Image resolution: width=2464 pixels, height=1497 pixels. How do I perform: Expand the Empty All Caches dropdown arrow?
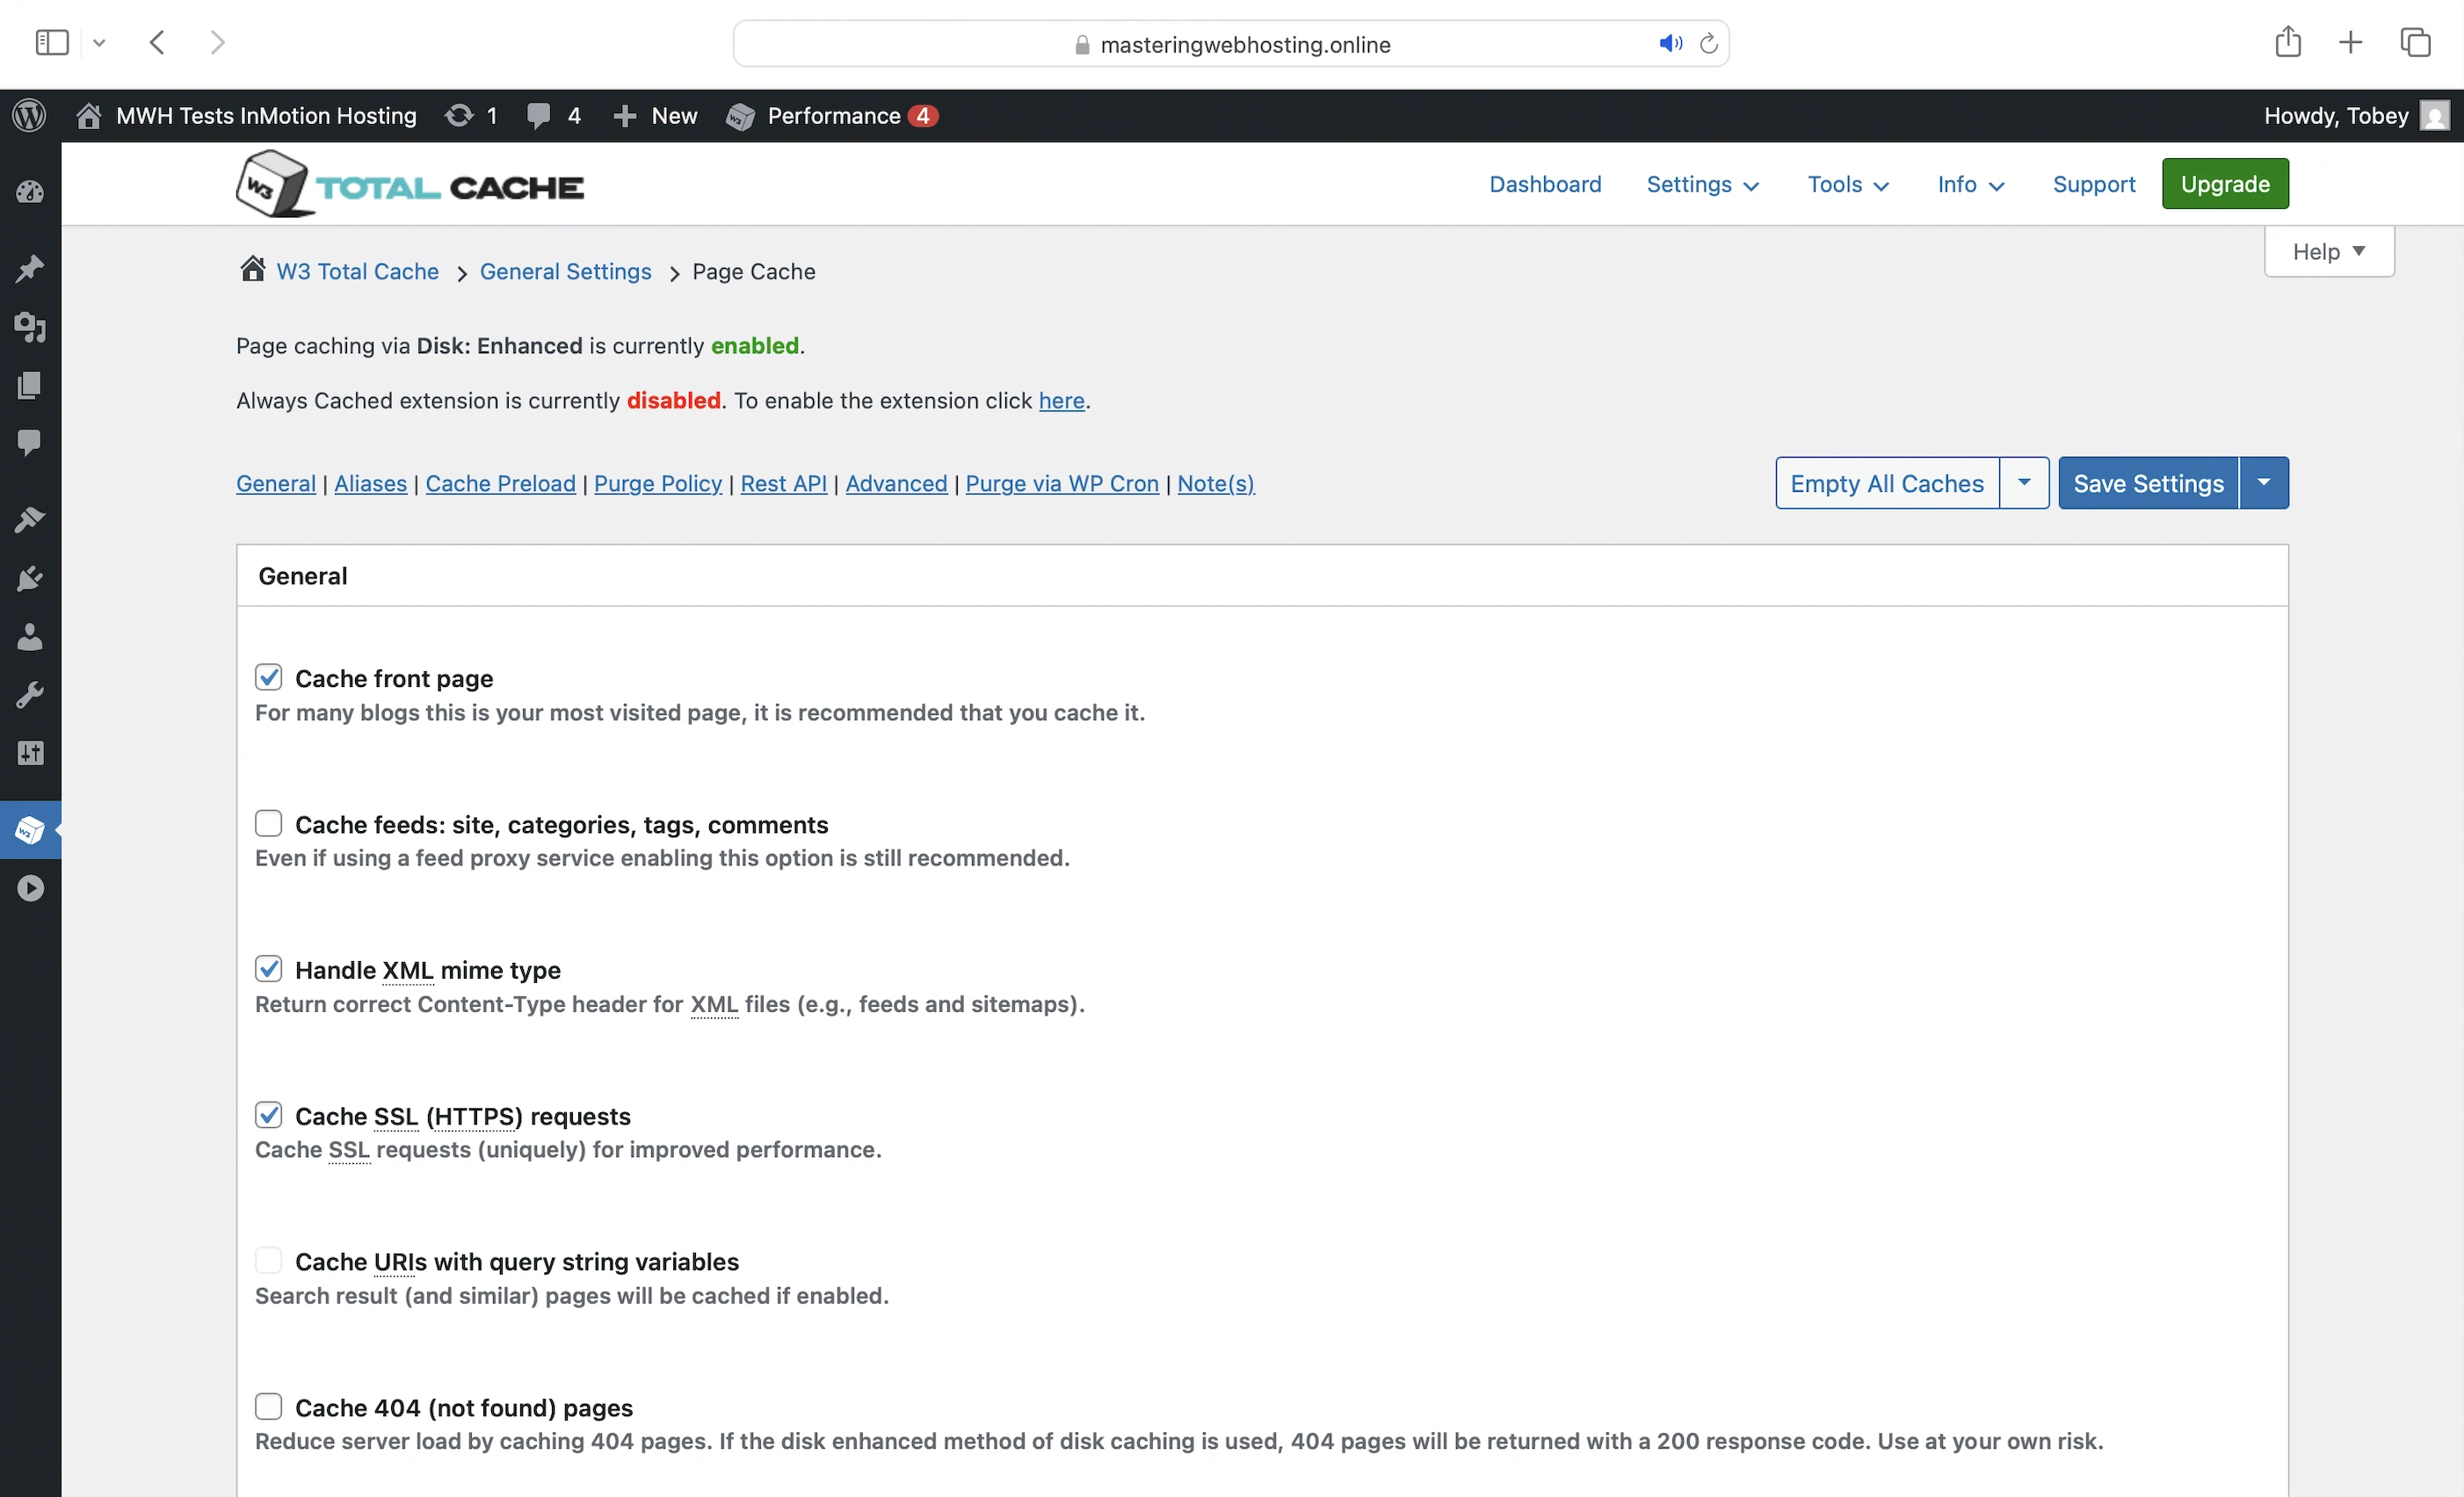(x=2024, y=483)
